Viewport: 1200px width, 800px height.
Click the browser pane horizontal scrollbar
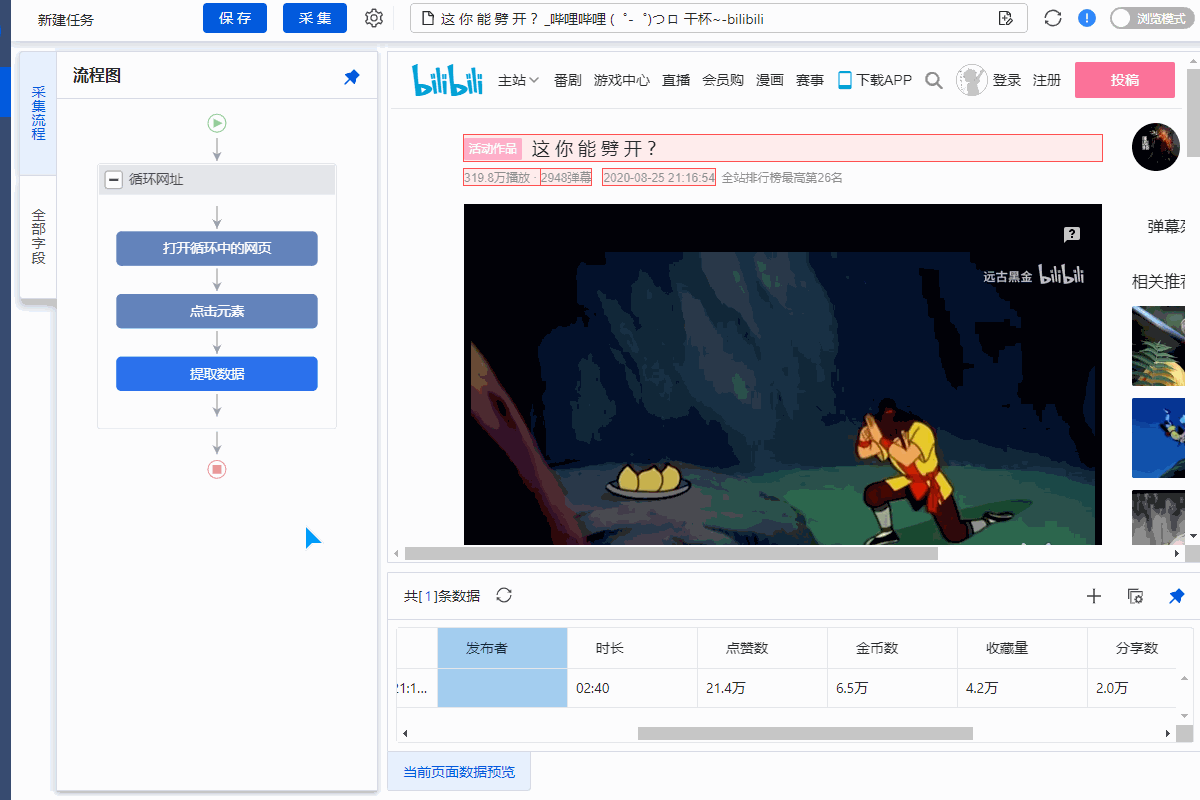tap(671, 553)
